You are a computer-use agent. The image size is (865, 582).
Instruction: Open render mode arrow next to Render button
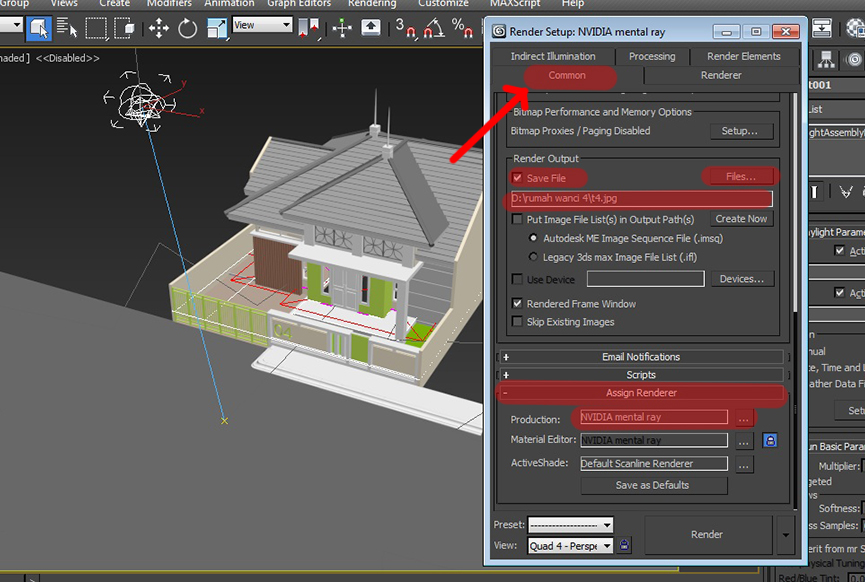click(x=786, y=535)
